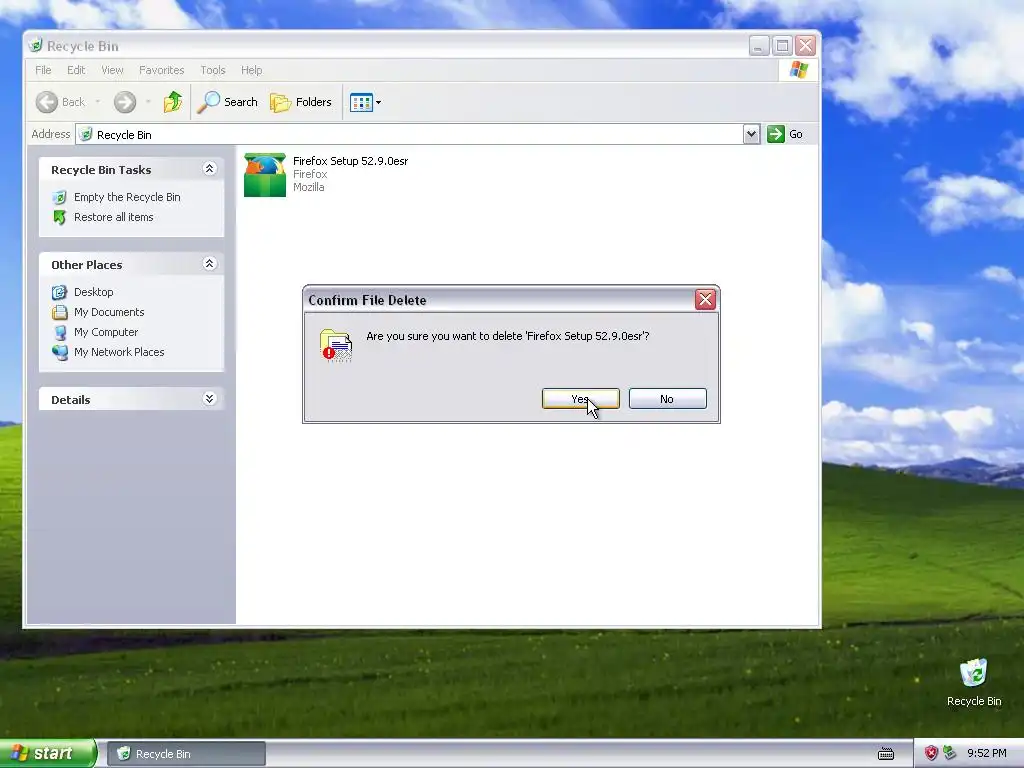
Task: Click Restore all items link
Action: pyautogui.click(x=114, y=217)
